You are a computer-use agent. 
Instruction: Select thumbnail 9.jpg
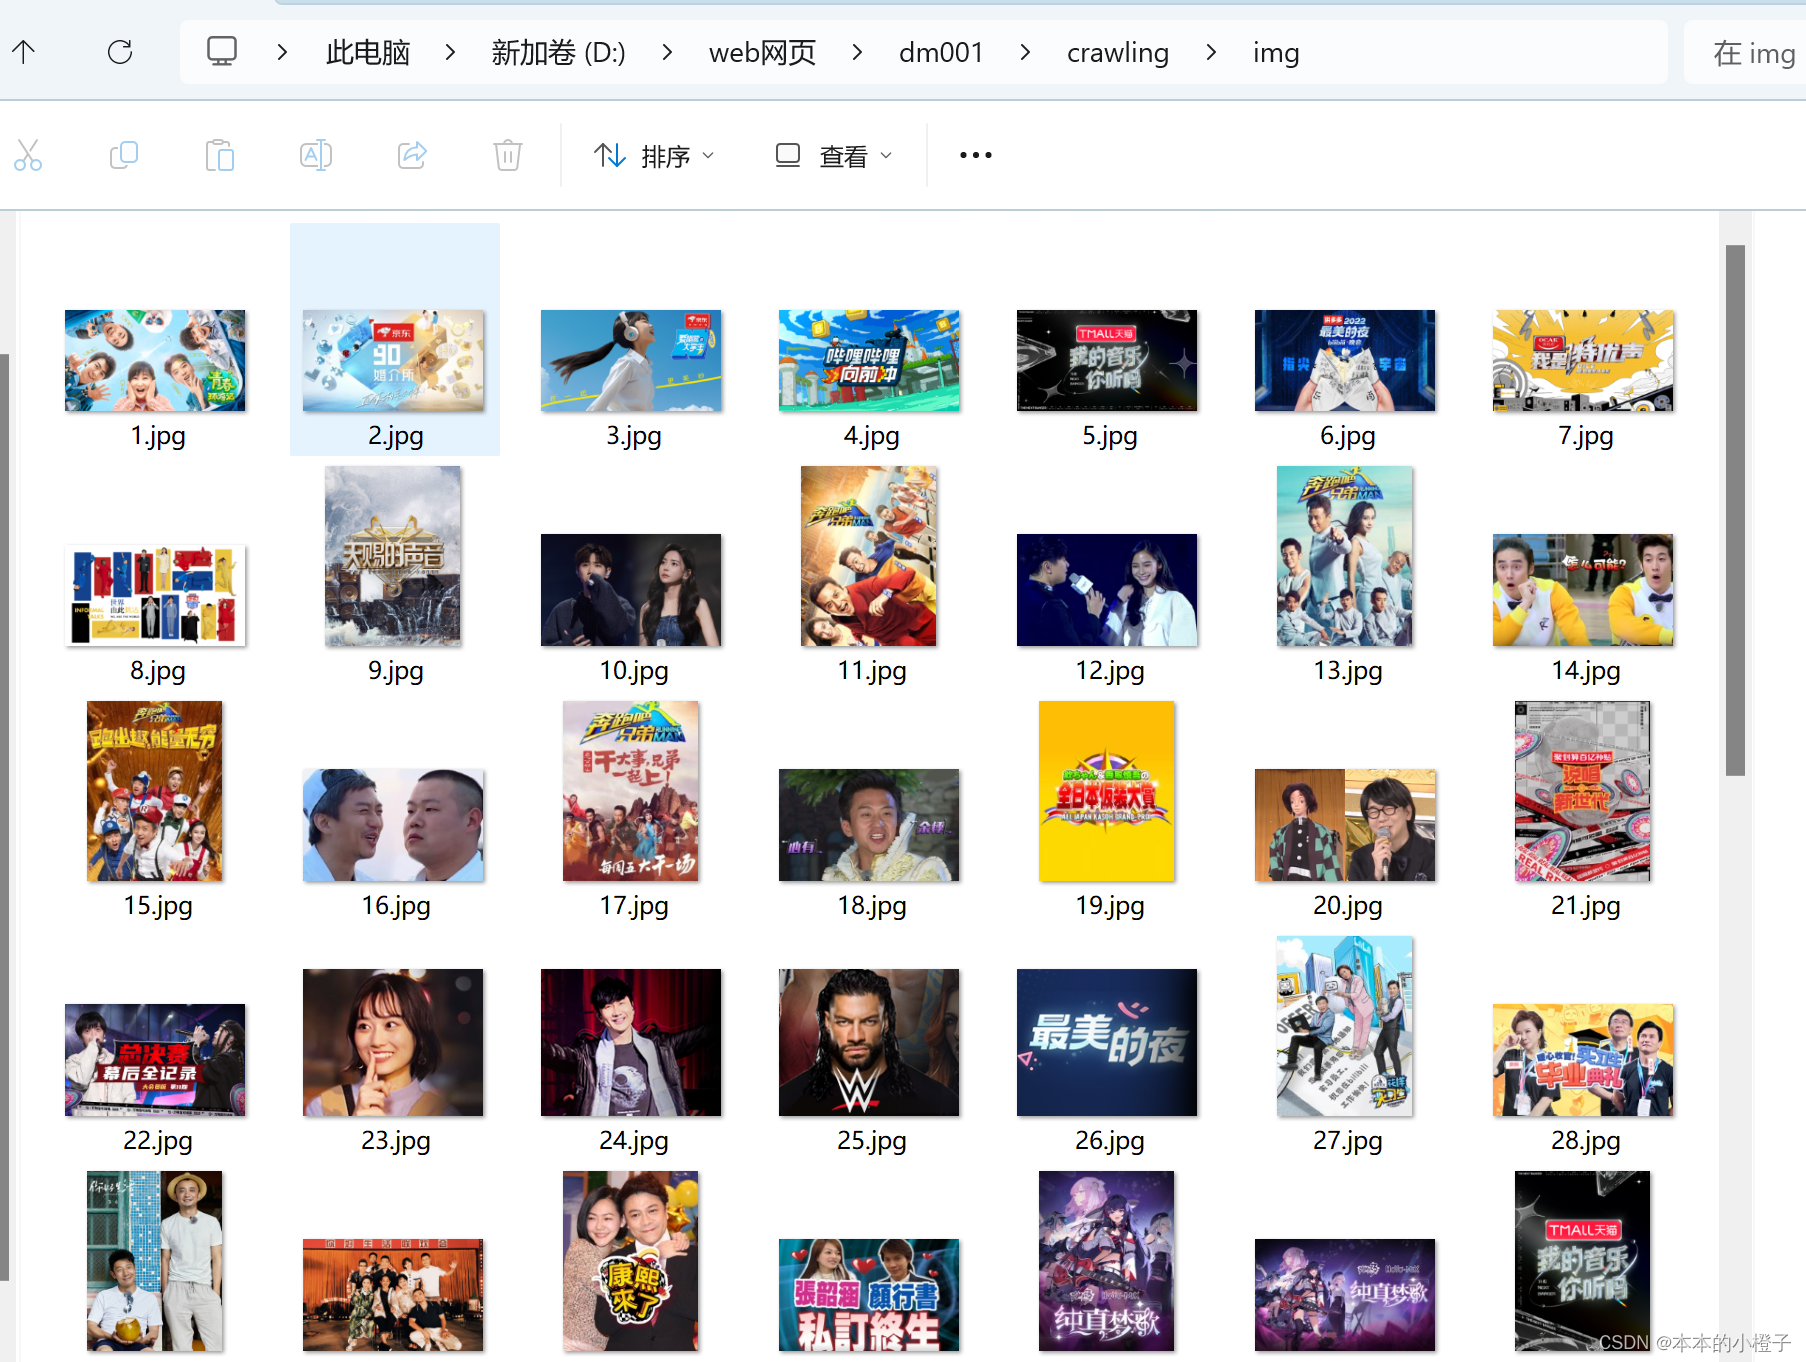pyautogui.click(x=393, y=556)
